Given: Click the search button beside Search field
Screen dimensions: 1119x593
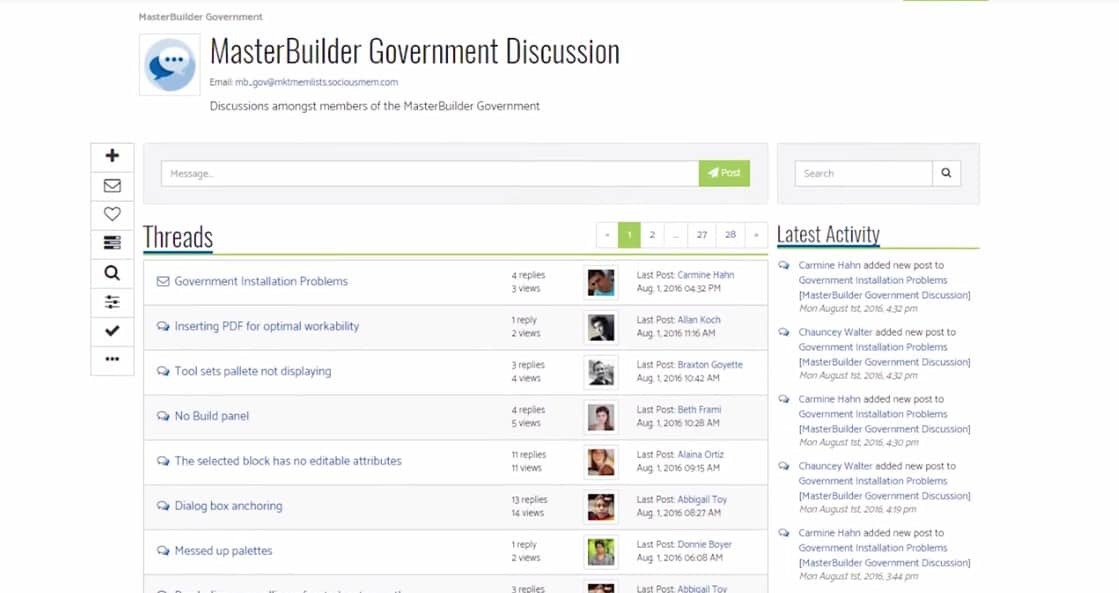Looking at the screenshot, I should (946, 173).
